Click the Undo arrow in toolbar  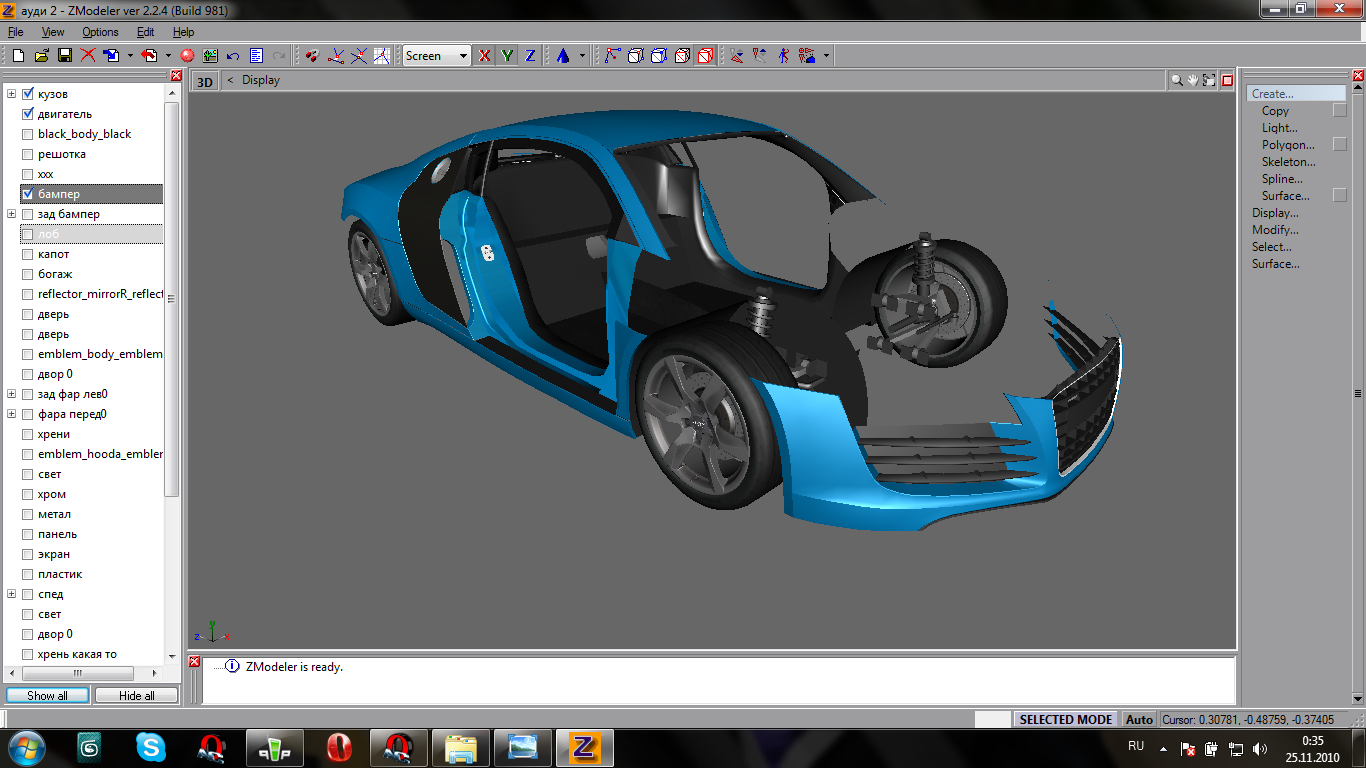point(233,56)
